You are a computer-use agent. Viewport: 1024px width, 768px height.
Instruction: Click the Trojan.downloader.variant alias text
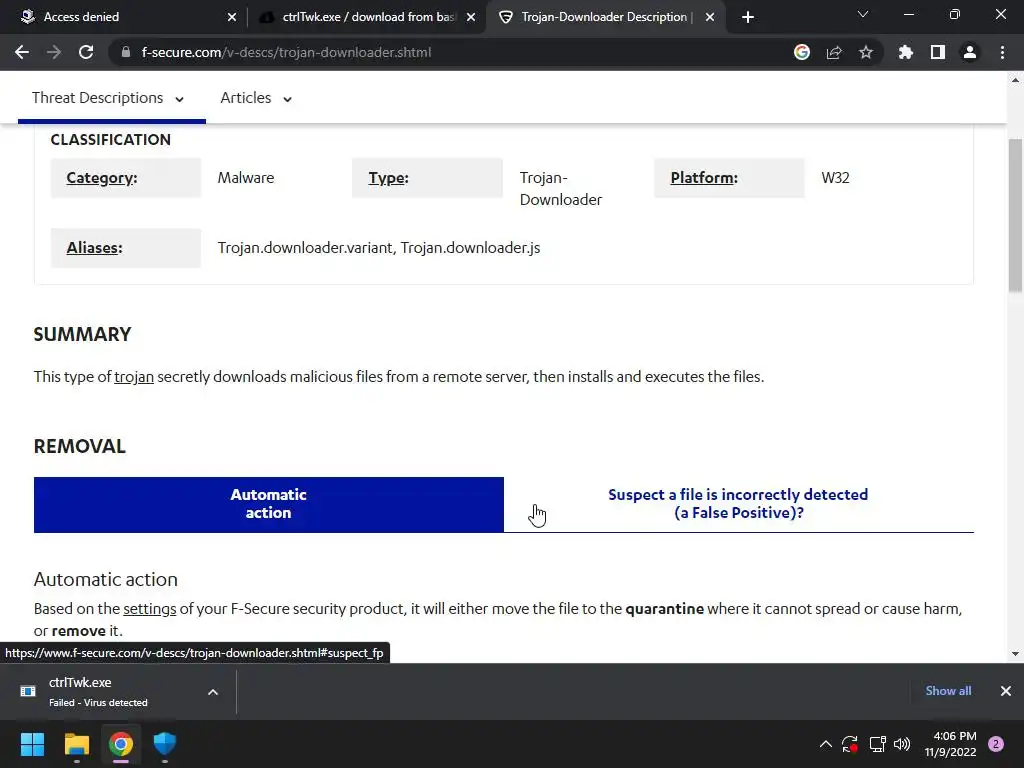306,248
